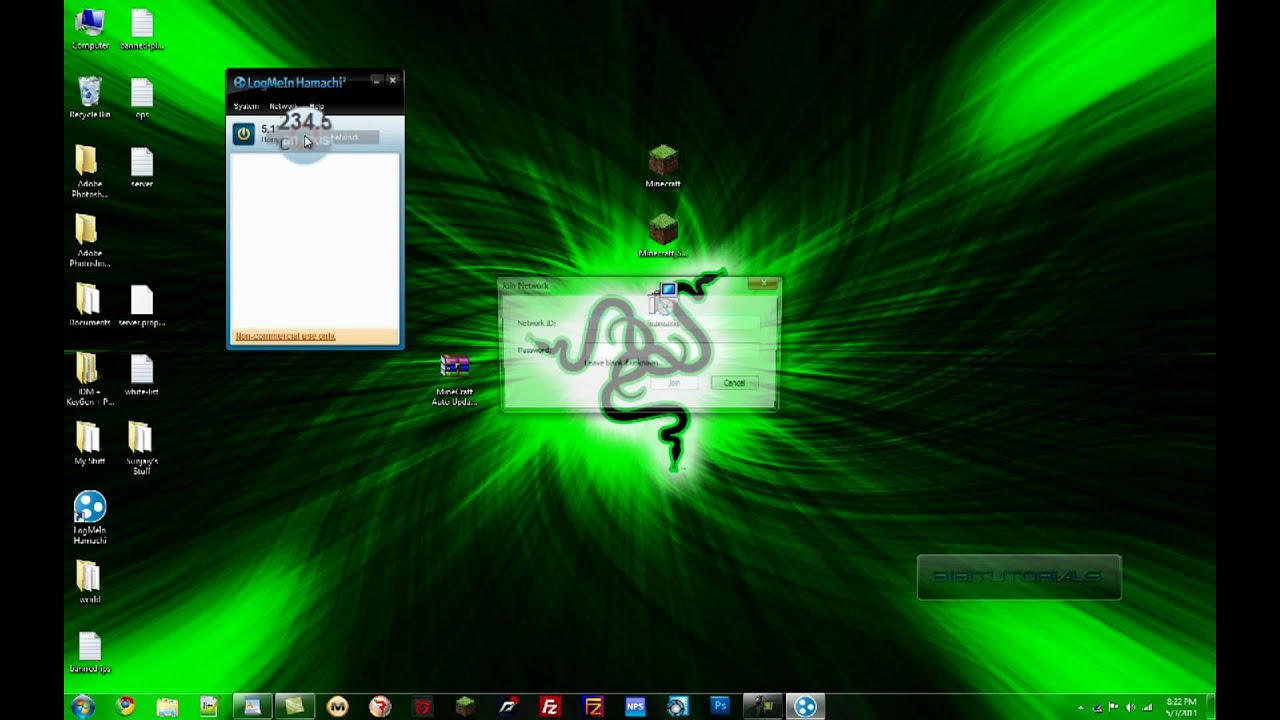1280x720 pixels.
Task: Select the Sunjay's Stuff folder icon
Action: point(142,449)
